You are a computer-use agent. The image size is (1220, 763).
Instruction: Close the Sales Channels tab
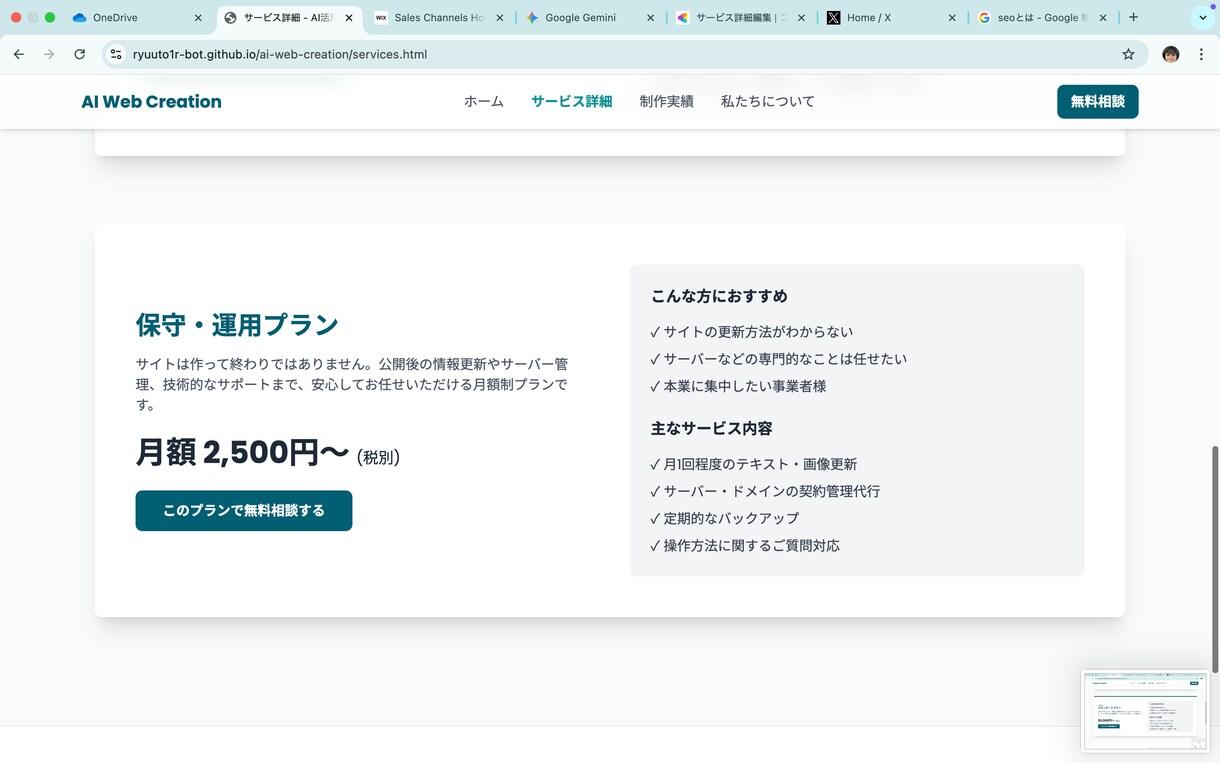pyautogui.click(x=501, y=18)
